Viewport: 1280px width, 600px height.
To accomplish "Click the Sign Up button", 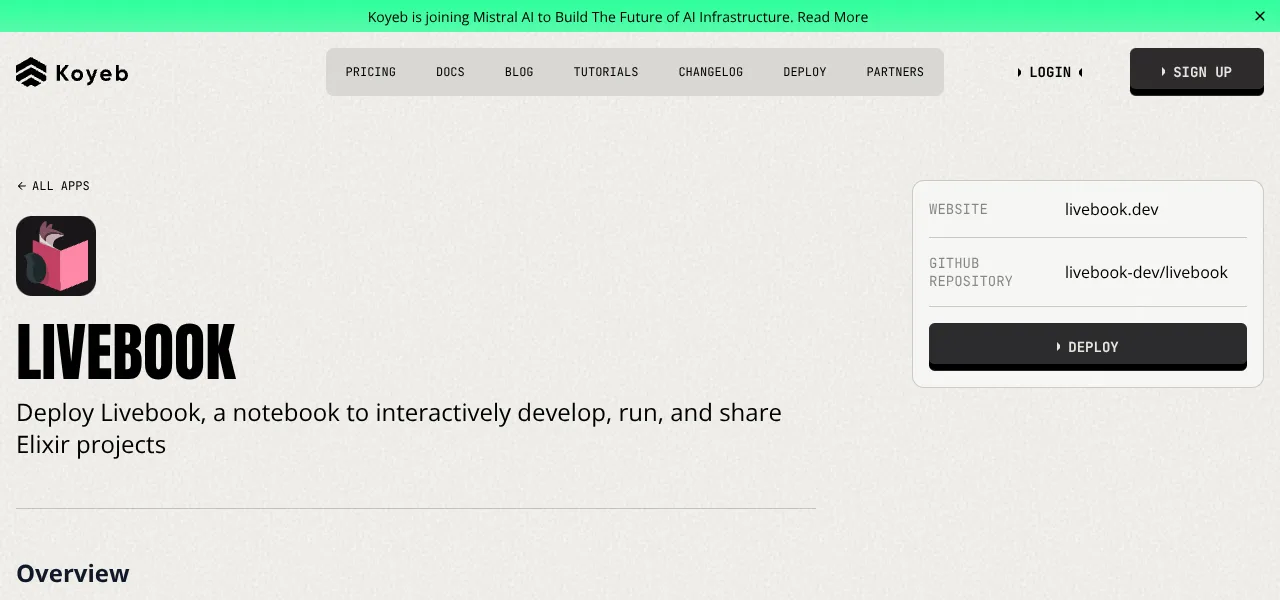I will pyautogui.click(x=1197, y=71).
